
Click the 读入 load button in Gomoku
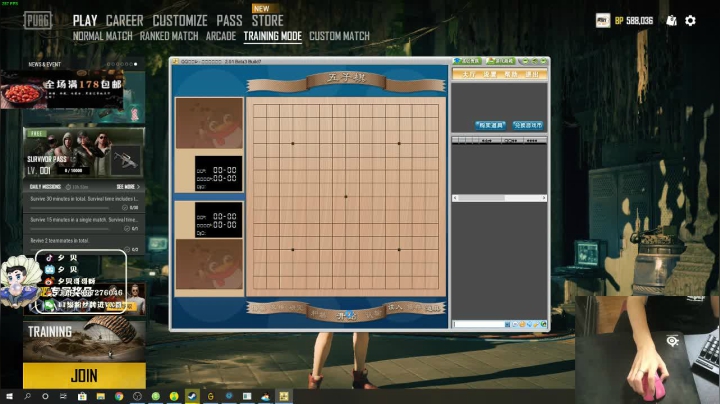click(x=395, y=308)
